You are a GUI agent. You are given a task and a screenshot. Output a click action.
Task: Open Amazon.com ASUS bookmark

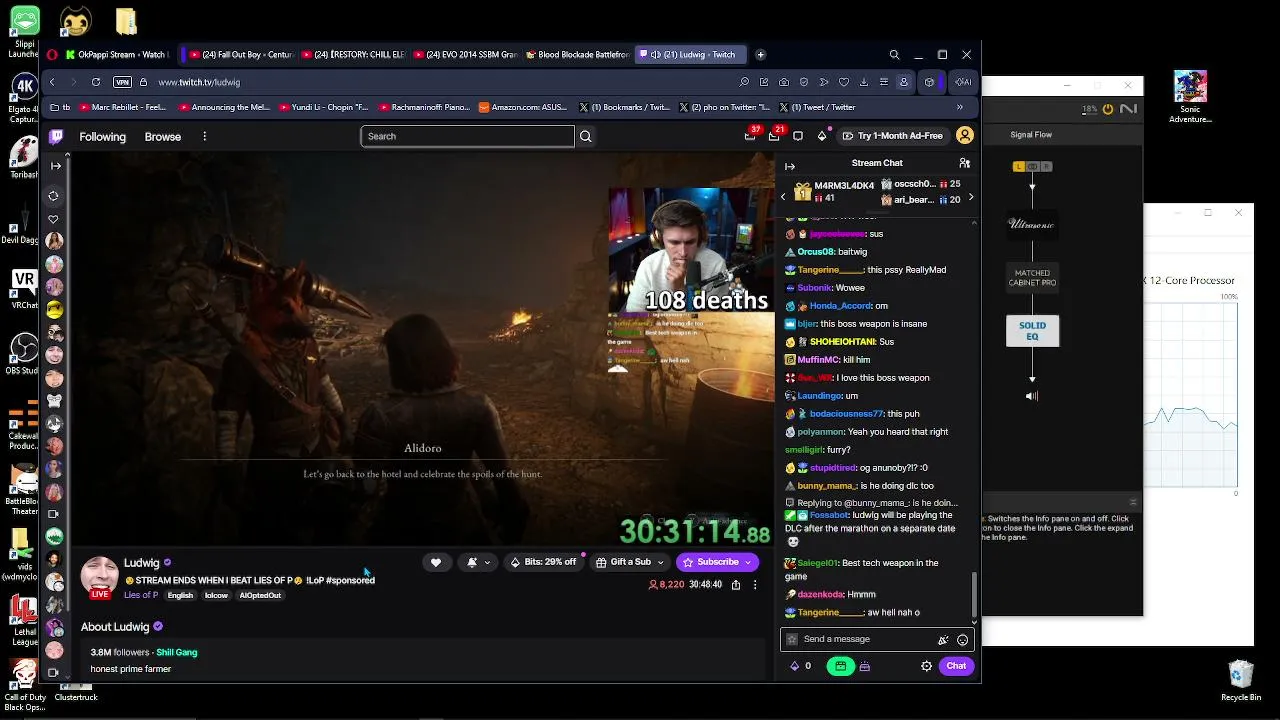pyautogui.click(x=523, y=107)
